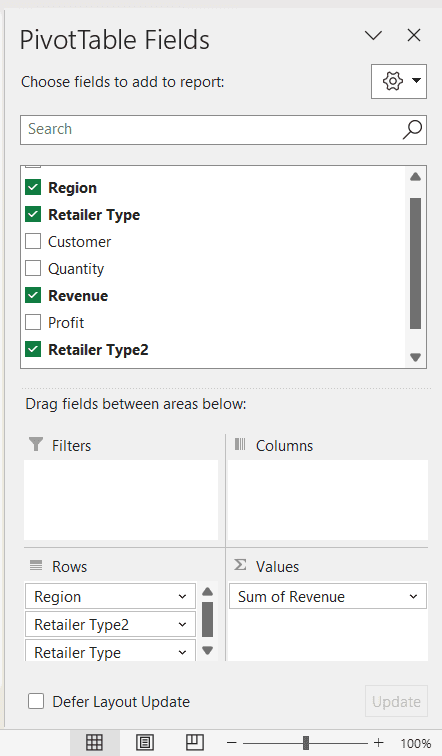Enable Defer Layout Update checkbox
This screenshot has width=442, height=756.
[36, 702]
